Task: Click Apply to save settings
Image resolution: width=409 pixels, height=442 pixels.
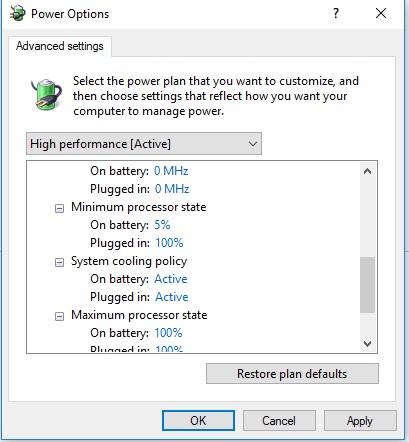Action: (x=360, y=421)
